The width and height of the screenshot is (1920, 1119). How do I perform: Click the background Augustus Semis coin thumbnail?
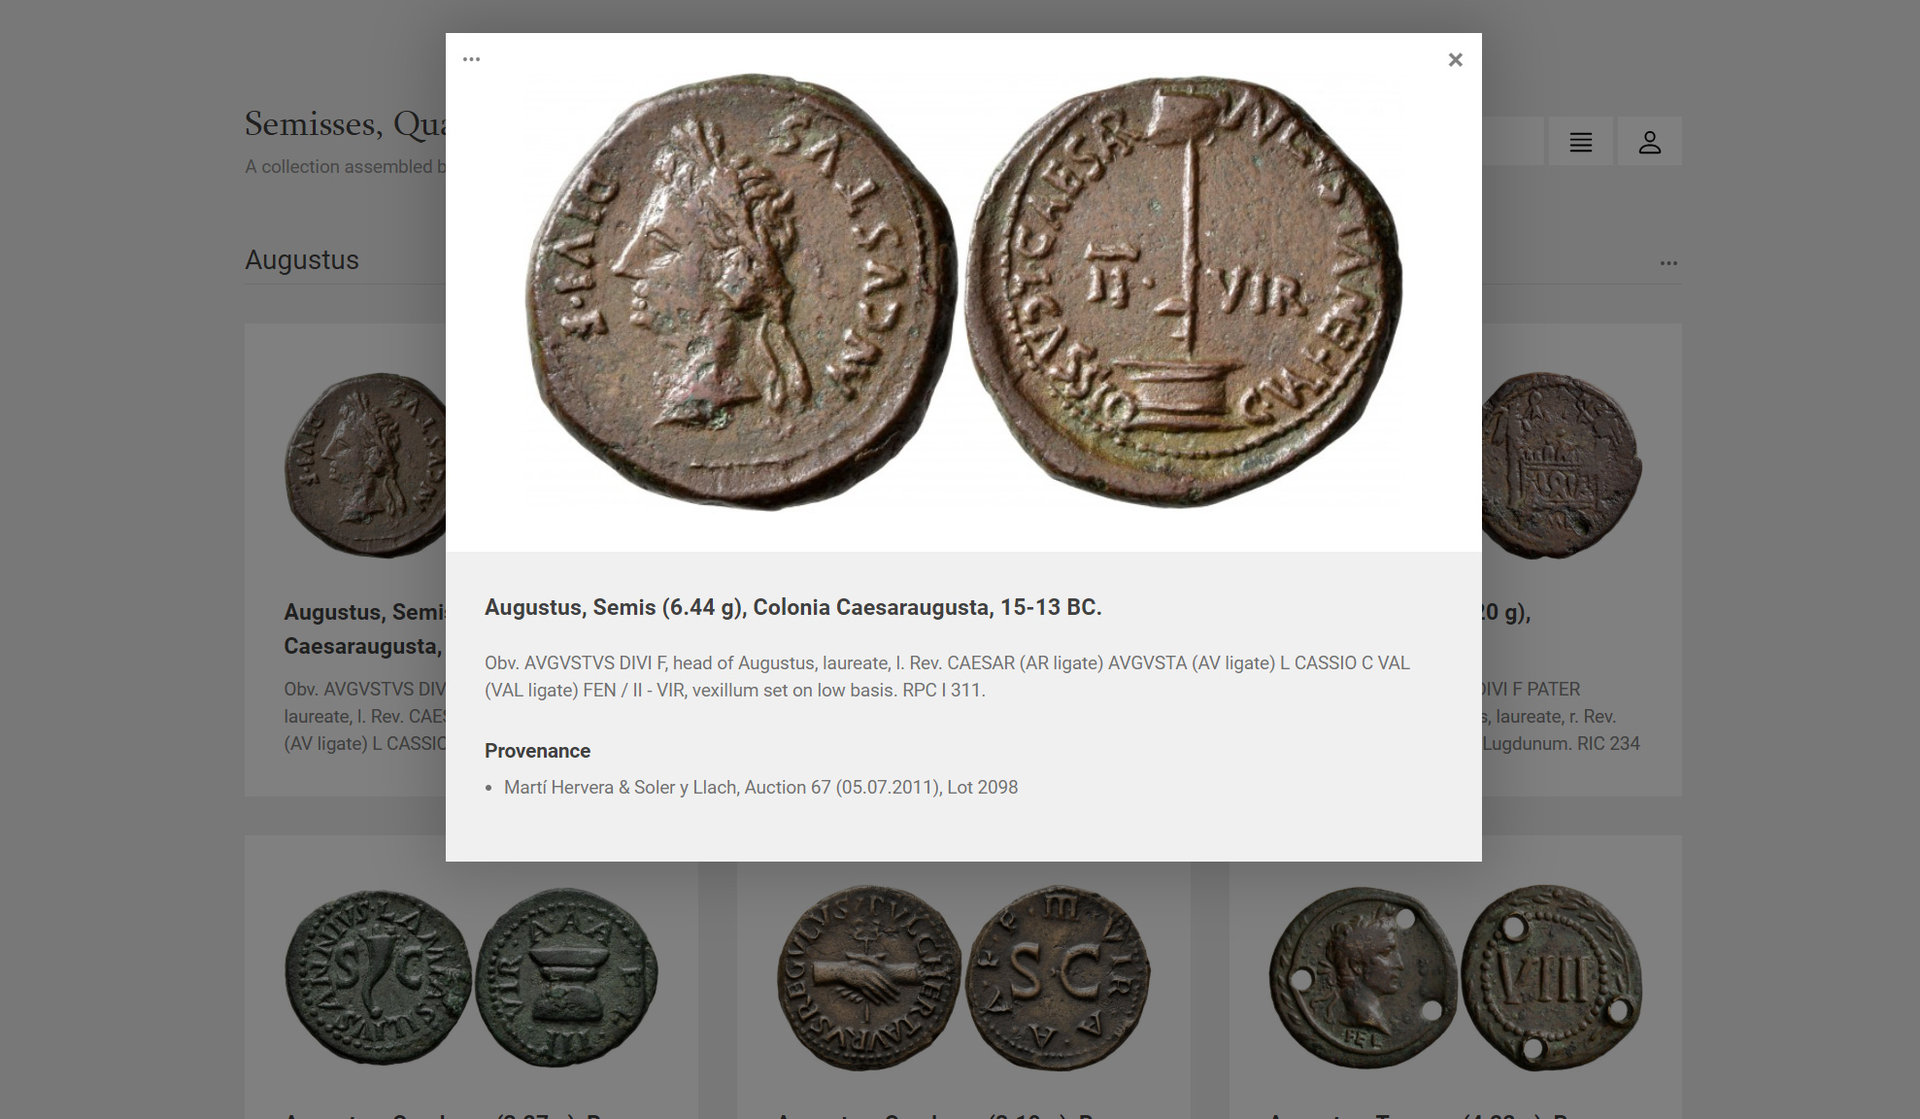coord(365,465)
